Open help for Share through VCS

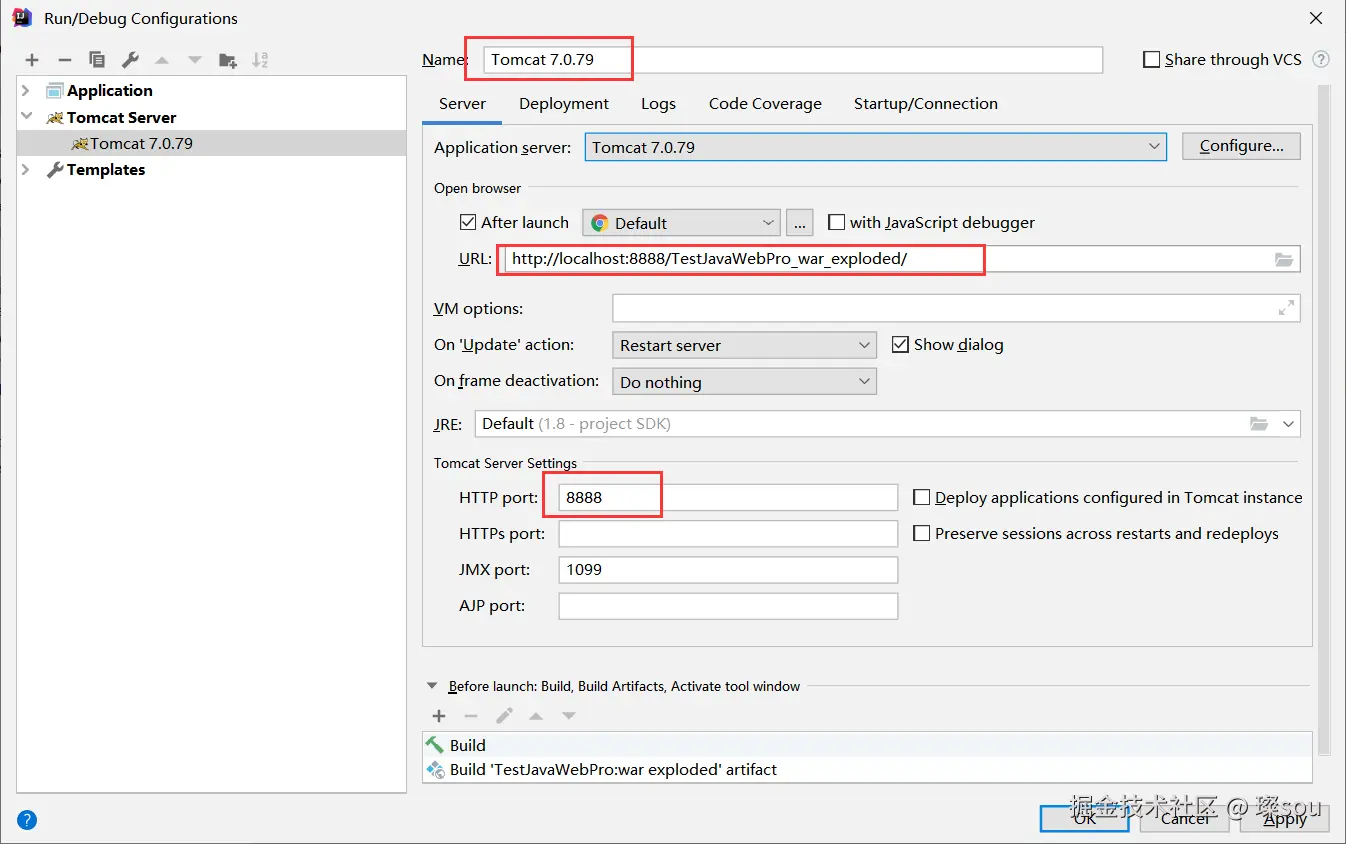click(x=1321, y=59)
